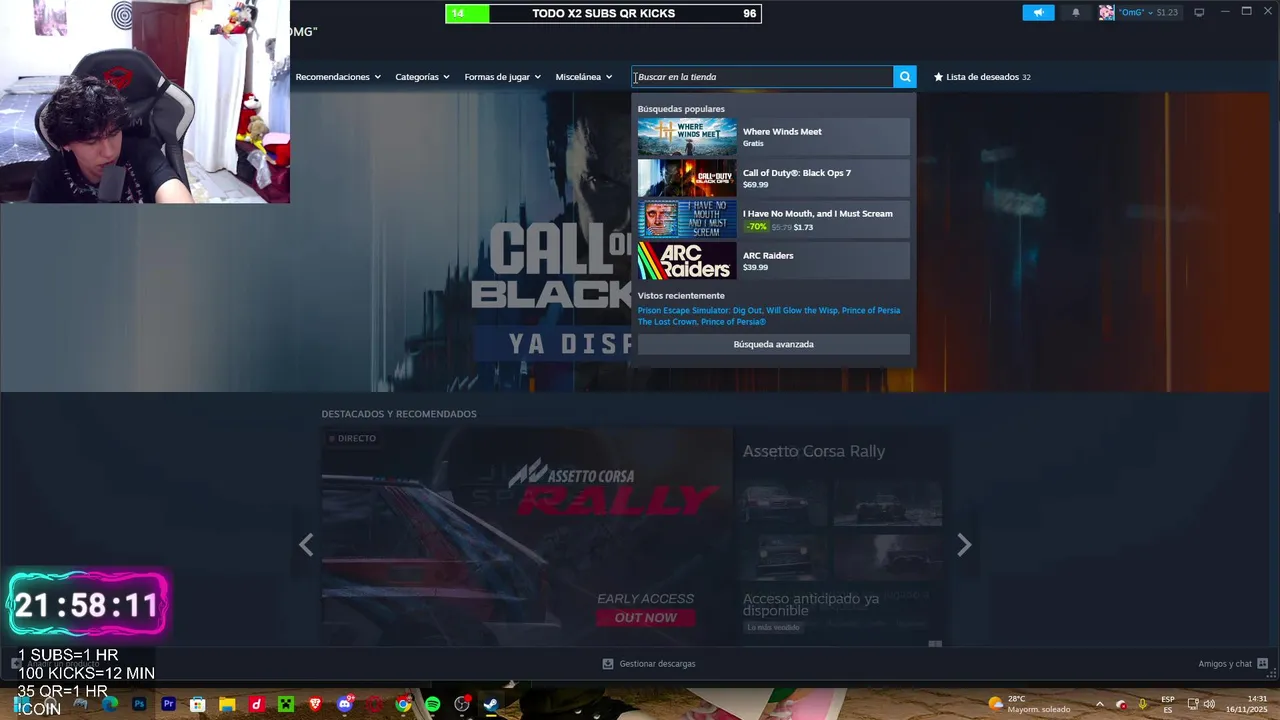
Task: Open Spotify from the taskbar
Action: [433, 704]
